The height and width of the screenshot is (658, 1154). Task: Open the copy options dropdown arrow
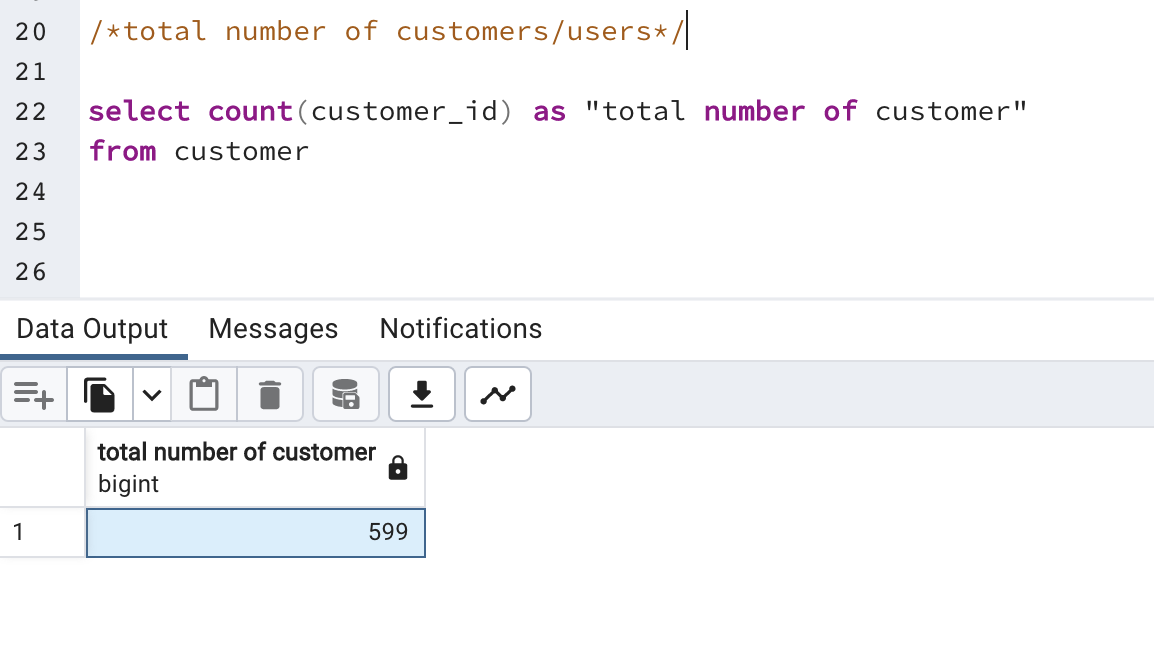tap(151, 395)
